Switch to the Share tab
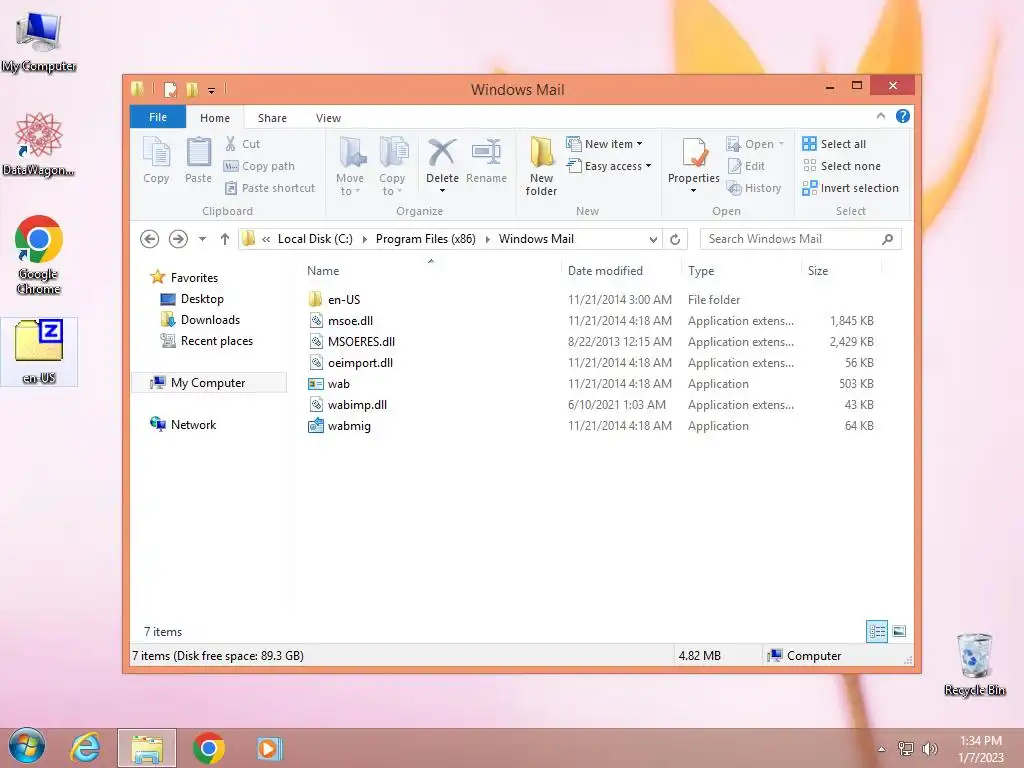Image resolution: width=1024 pixels, height=768 pixels. (x=272, y=118)
